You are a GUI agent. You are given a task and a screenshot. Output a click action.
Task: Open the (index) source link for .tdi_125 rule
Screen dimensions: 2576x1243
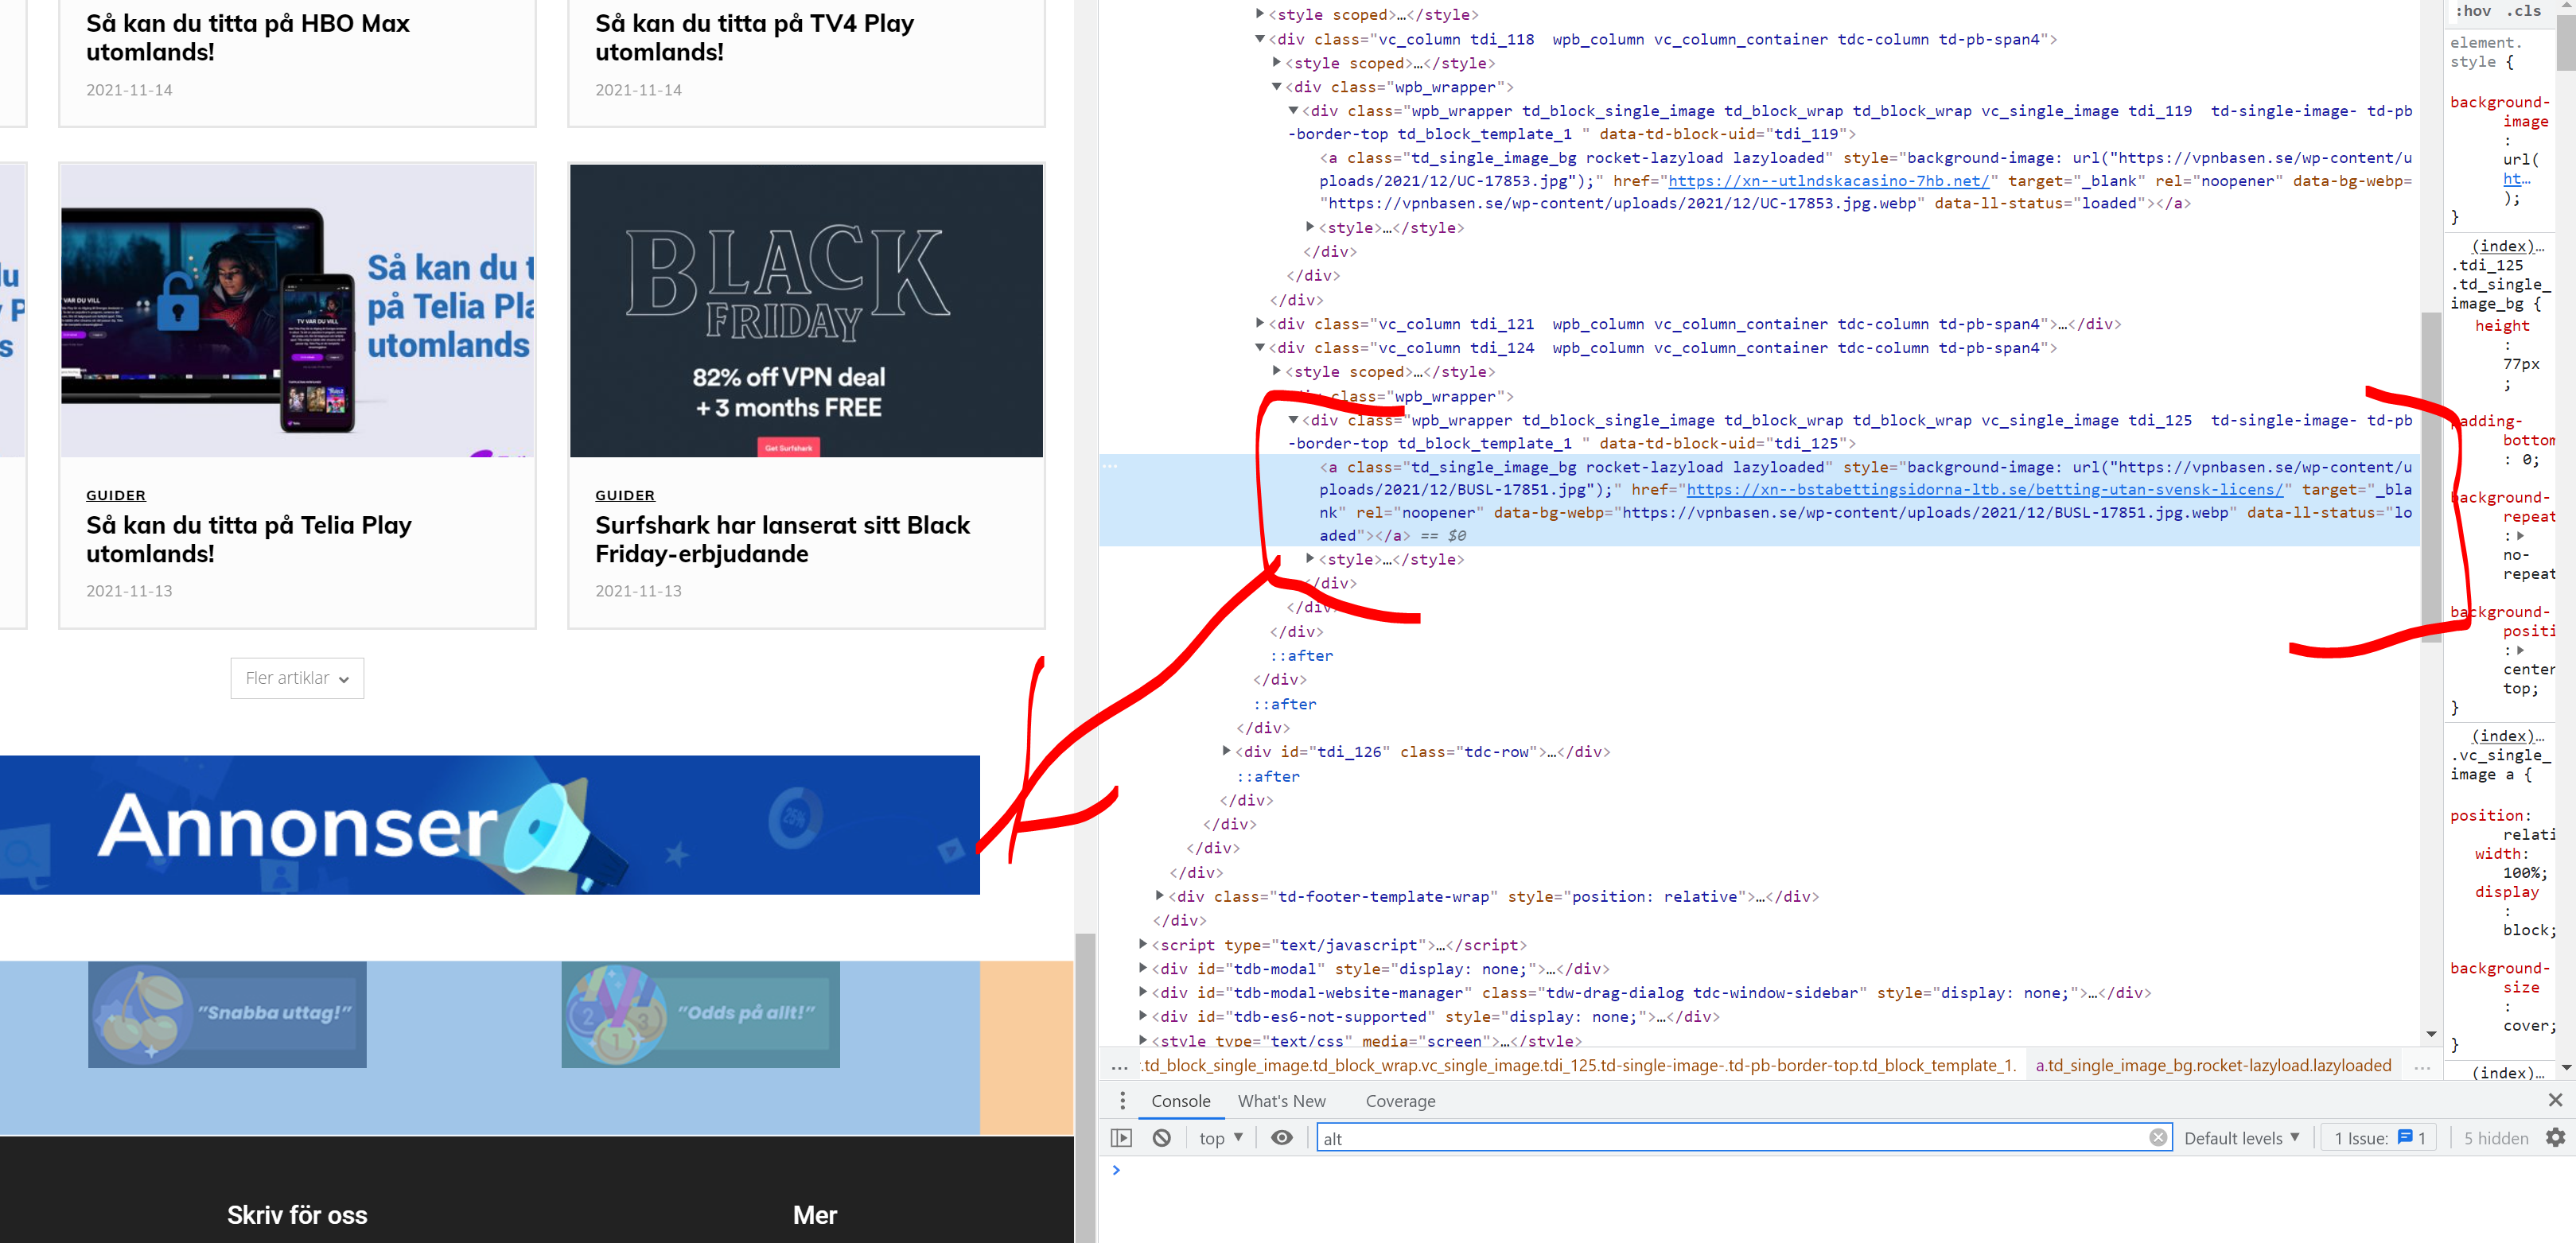point(2506,246)
